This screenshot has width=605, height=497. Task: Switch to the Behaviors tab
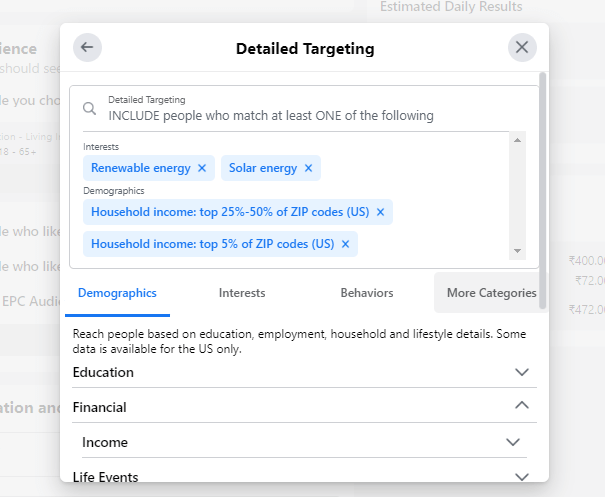click(367, 293)
